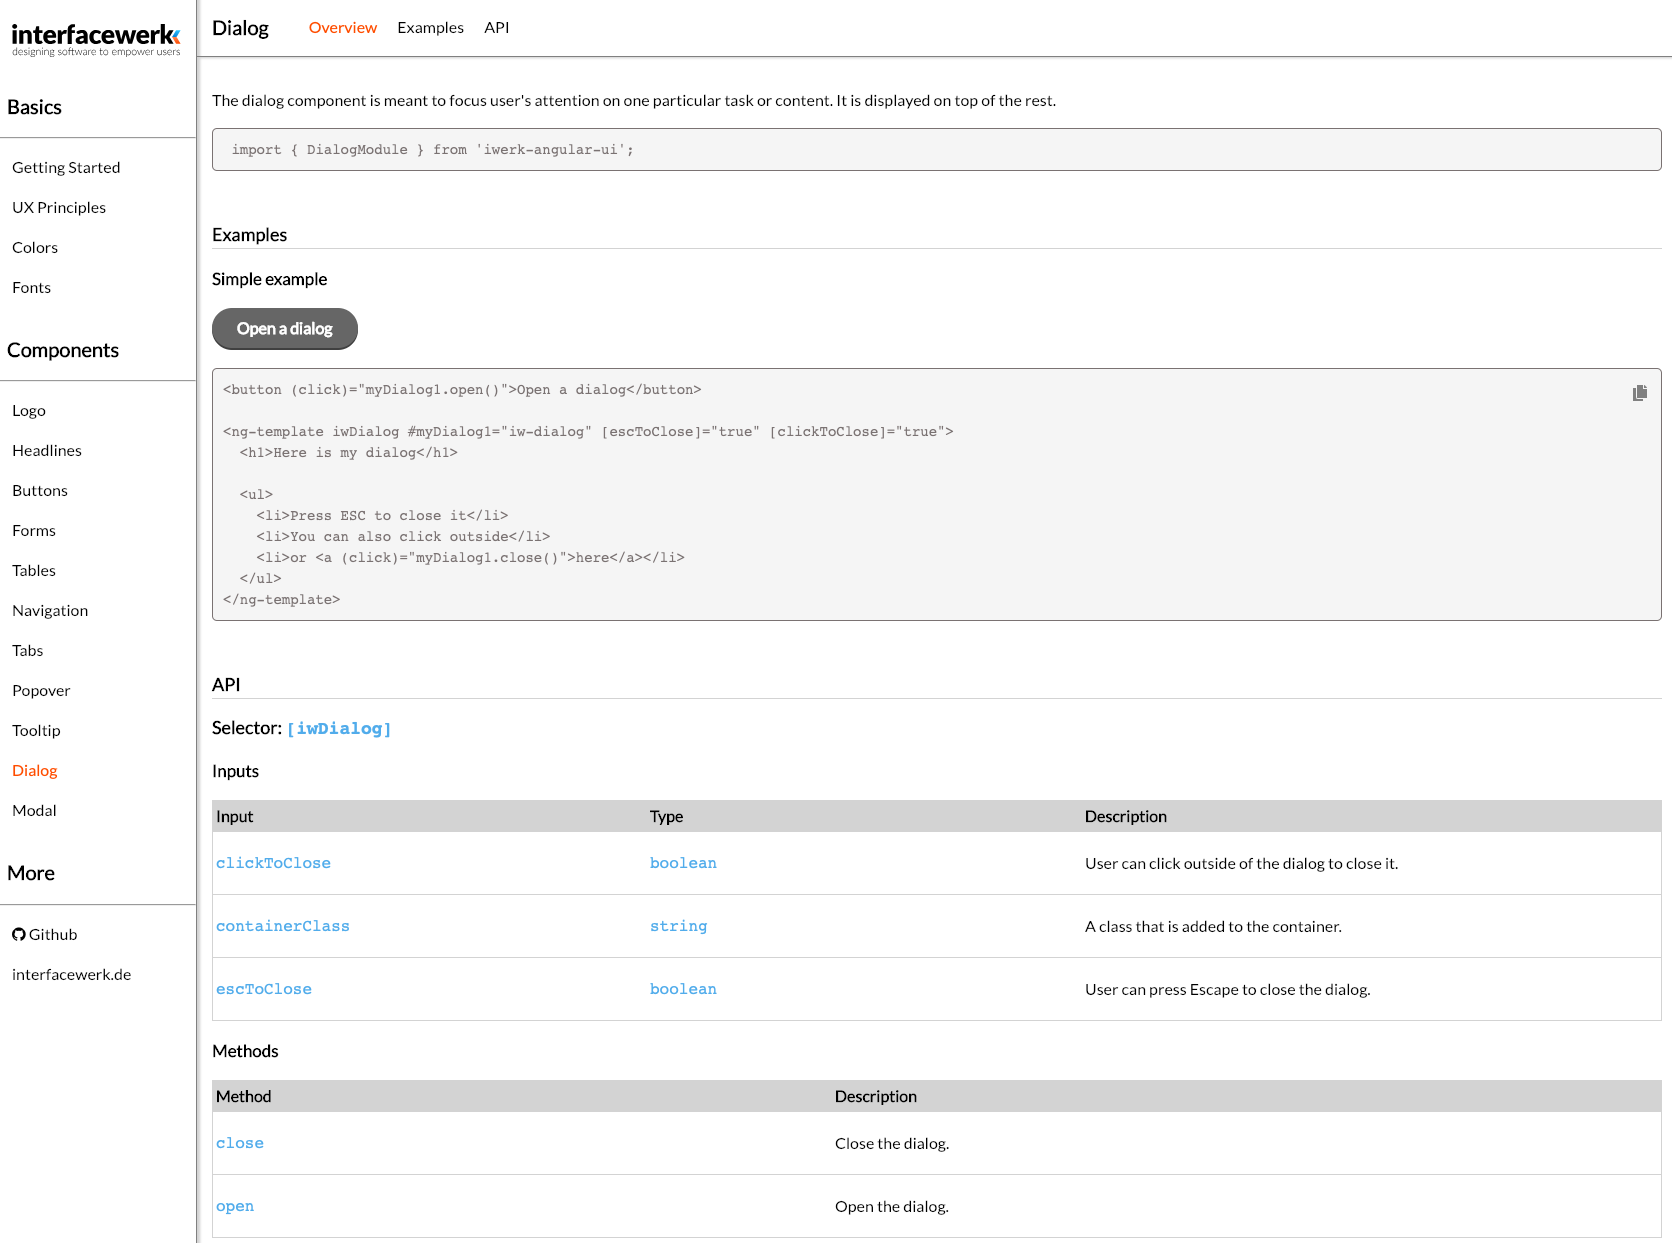Go to the Navigation component
The height and width of the screenshot is (1243, 1672).
click(x=50, y=610)
